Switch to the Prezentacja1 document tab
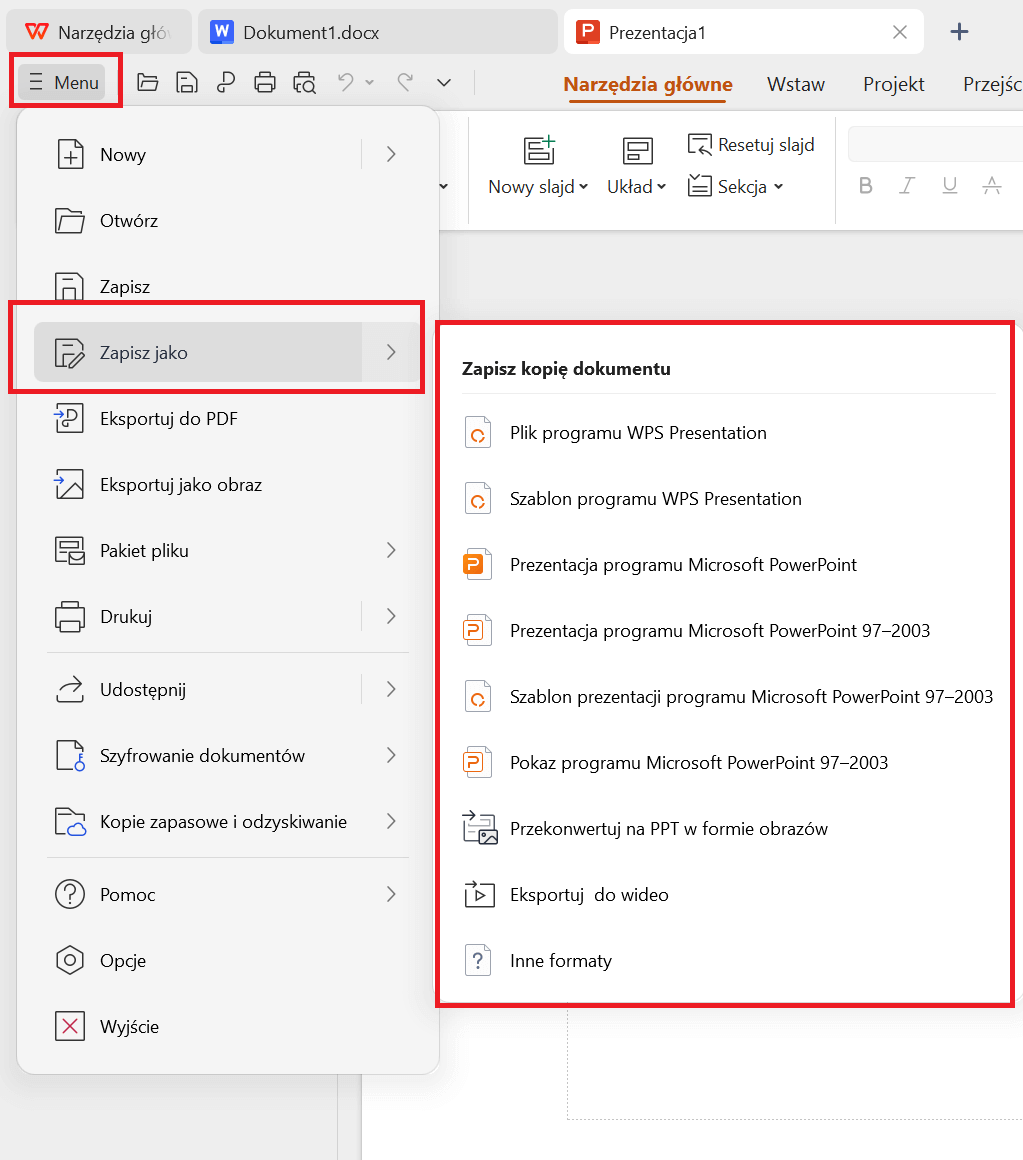 [743, 32]
